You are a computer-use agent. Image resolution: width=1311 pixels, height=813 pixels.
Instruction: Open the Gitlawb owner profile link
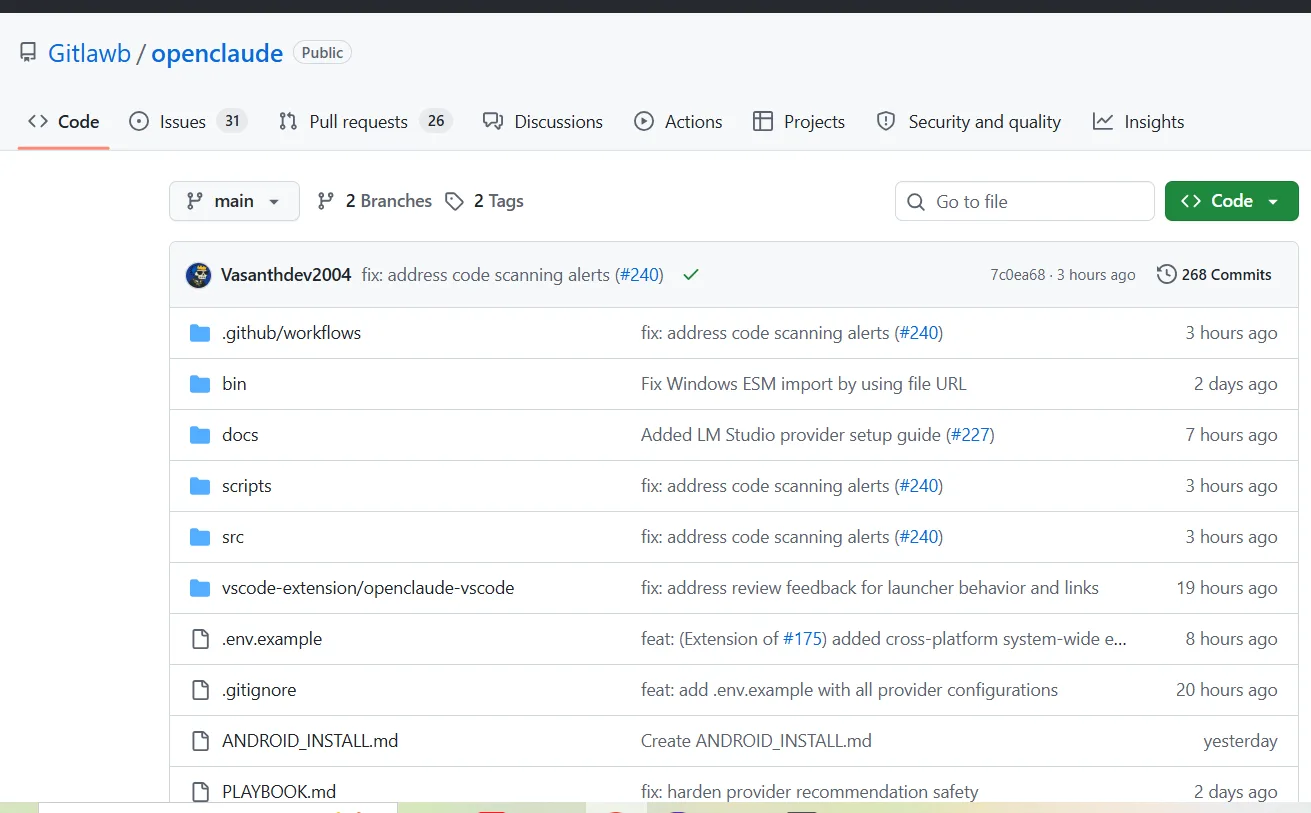[89, 53]
